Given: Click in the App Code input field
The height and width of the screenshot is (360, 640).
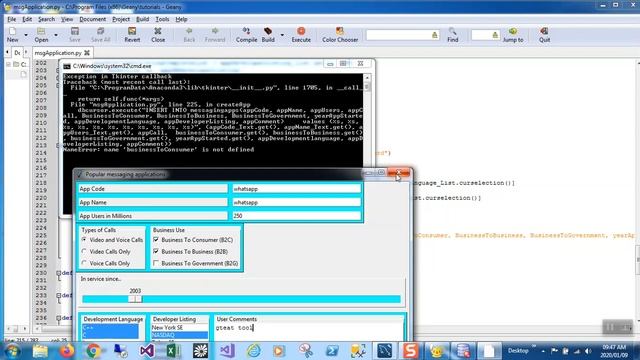Looking at the screenshot, I should [x=296, y=189].
